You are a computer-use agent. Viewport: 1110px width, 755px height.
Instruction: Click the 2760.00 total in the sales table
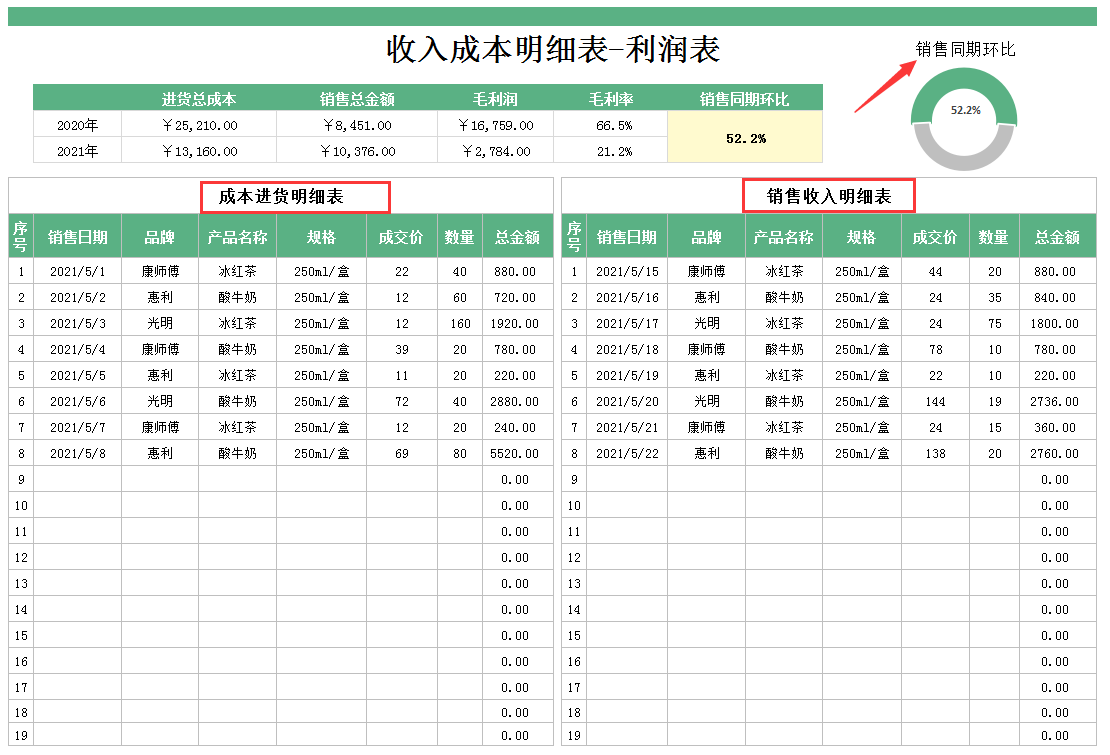tap(1057, 453)
